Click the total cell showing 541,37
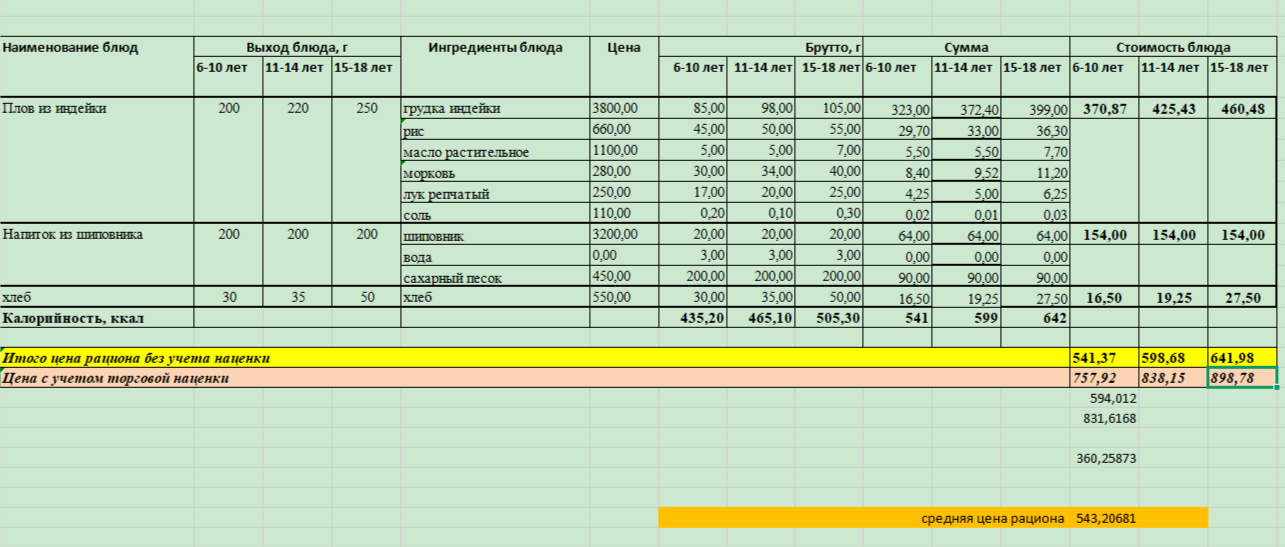 pyautogui.click(x=1103, y=357)
